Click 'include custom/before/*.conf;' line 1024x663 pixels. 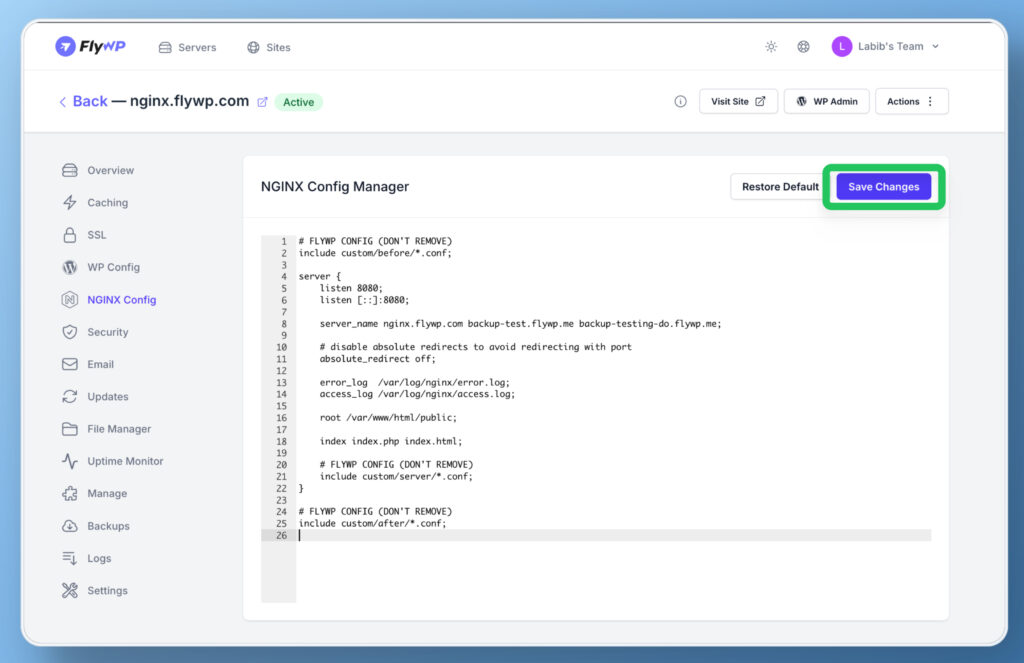pyautogui.click(x=375, y=253)
